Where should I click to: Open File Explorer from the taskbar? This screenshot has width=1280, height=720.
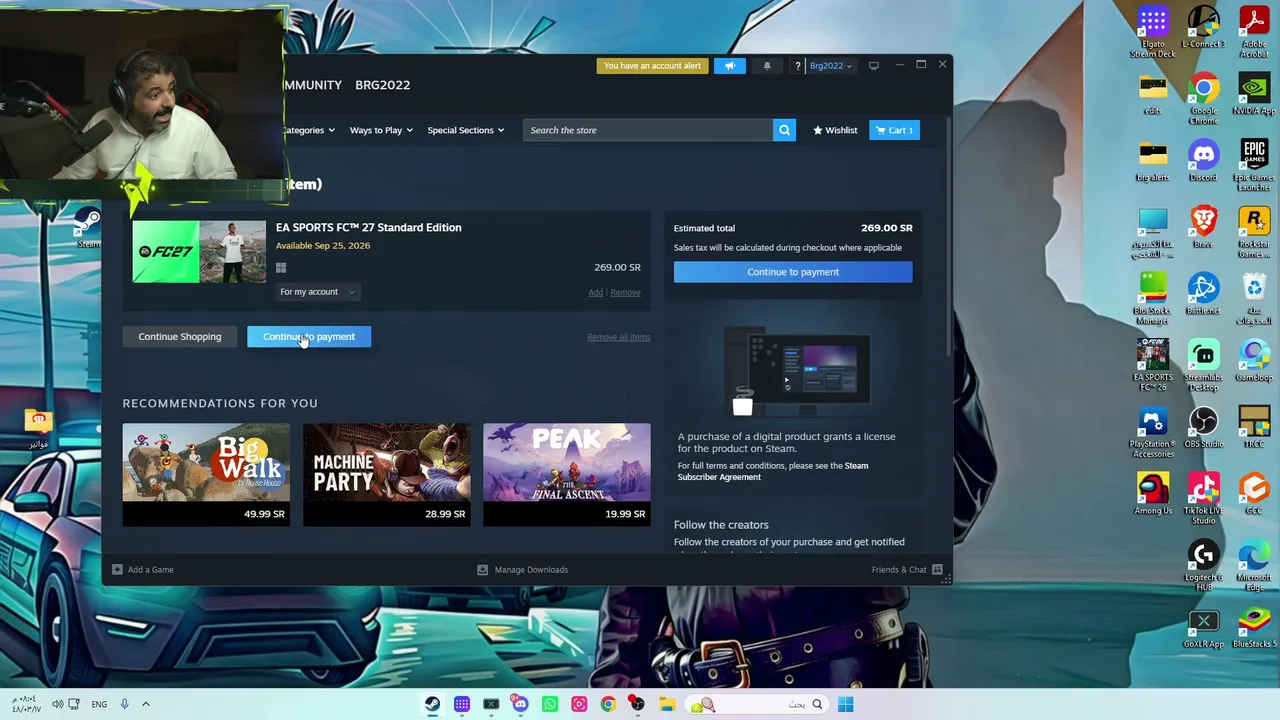point(666,704)
